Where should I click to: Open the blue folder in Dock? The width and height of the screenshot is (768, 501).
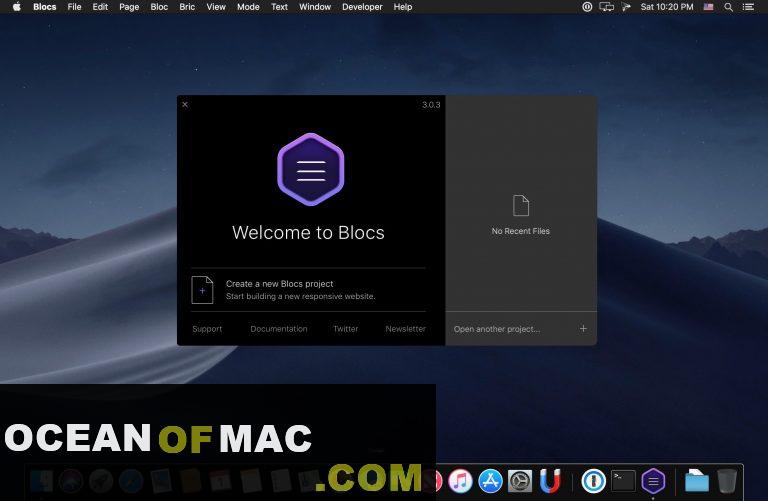(696, 481)
